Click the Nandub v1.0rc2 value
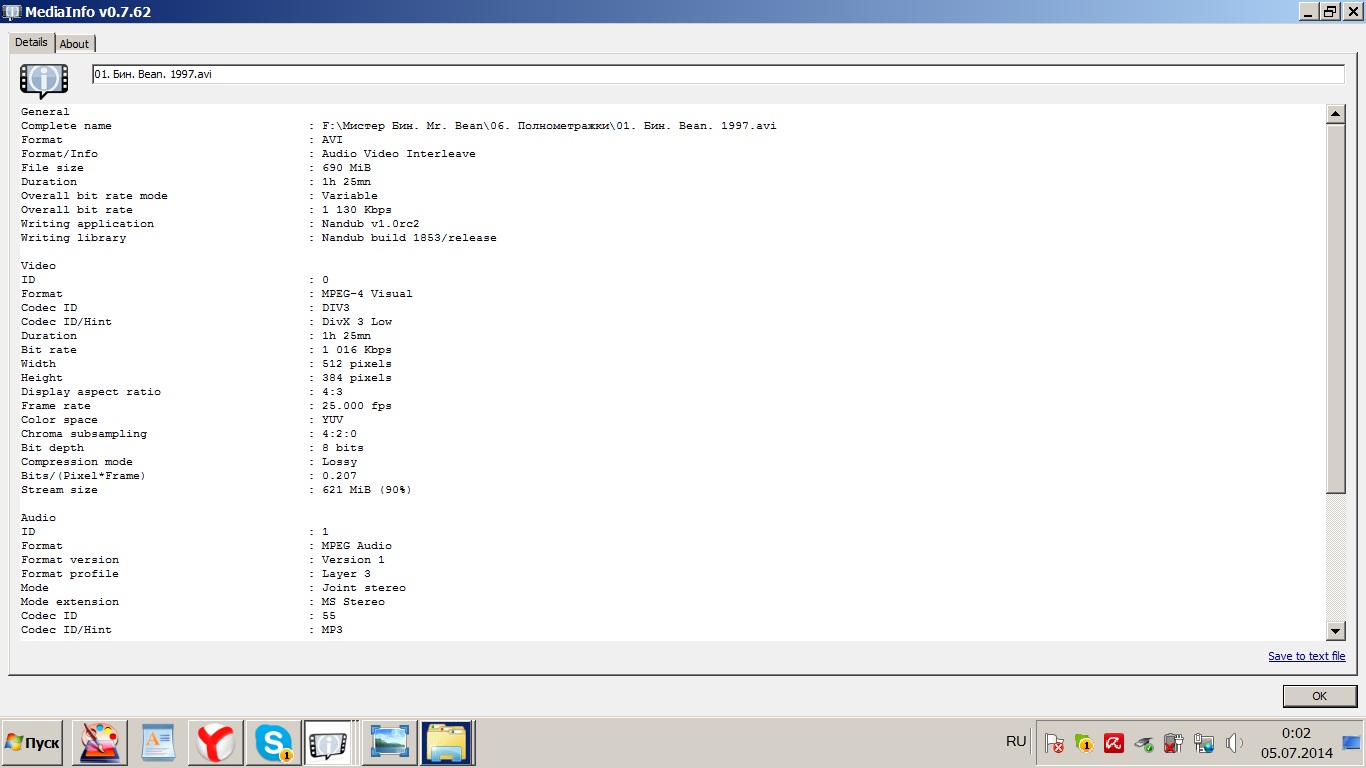Viewport: 1366px width, 768px height. [371, 224]
